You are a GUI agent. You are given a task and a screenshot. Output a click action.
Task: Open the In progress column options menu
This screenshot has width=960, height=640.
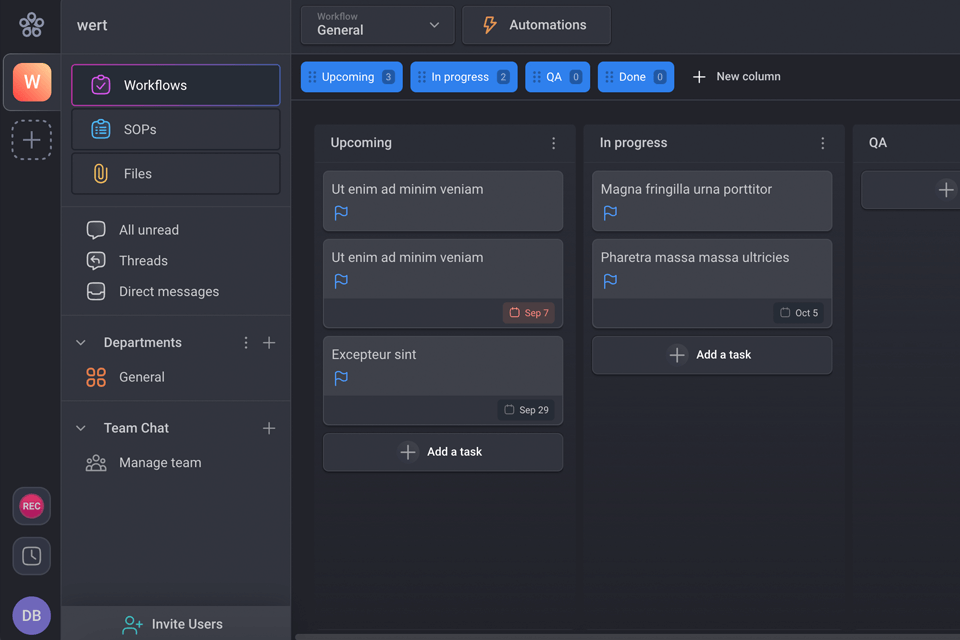[823, 143]
